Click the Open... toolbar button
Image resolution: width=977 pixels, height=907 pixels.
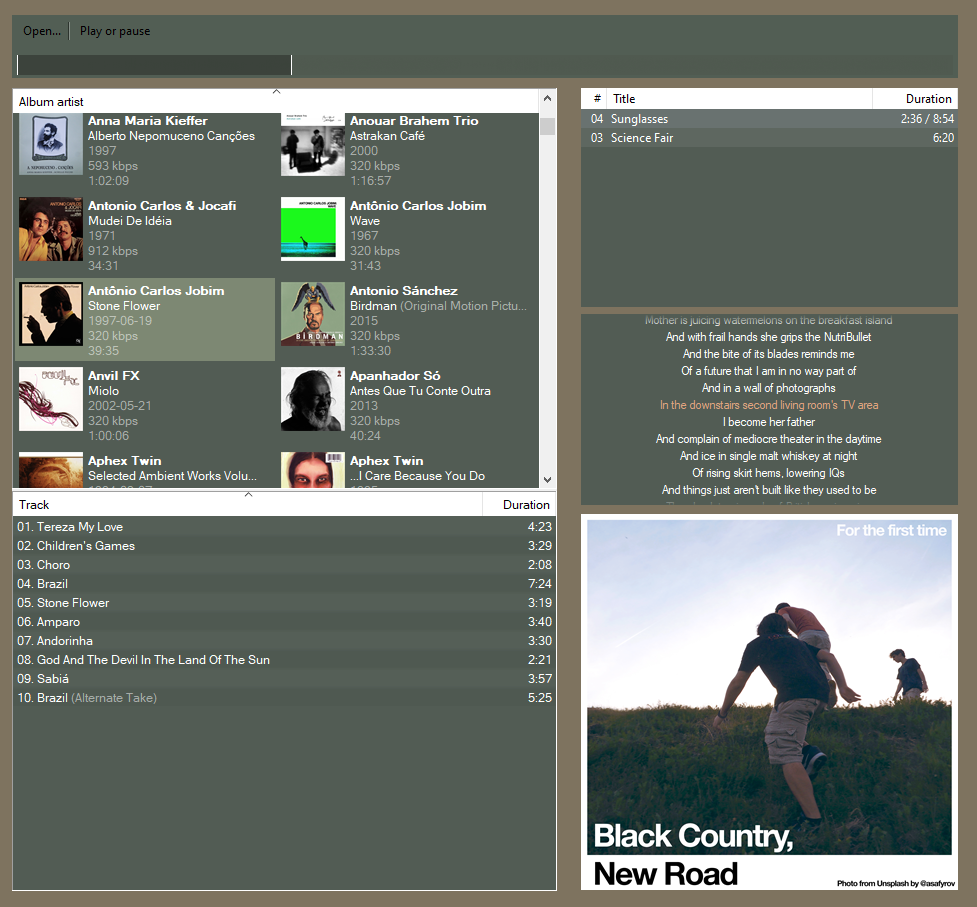(x=42, y=31)
